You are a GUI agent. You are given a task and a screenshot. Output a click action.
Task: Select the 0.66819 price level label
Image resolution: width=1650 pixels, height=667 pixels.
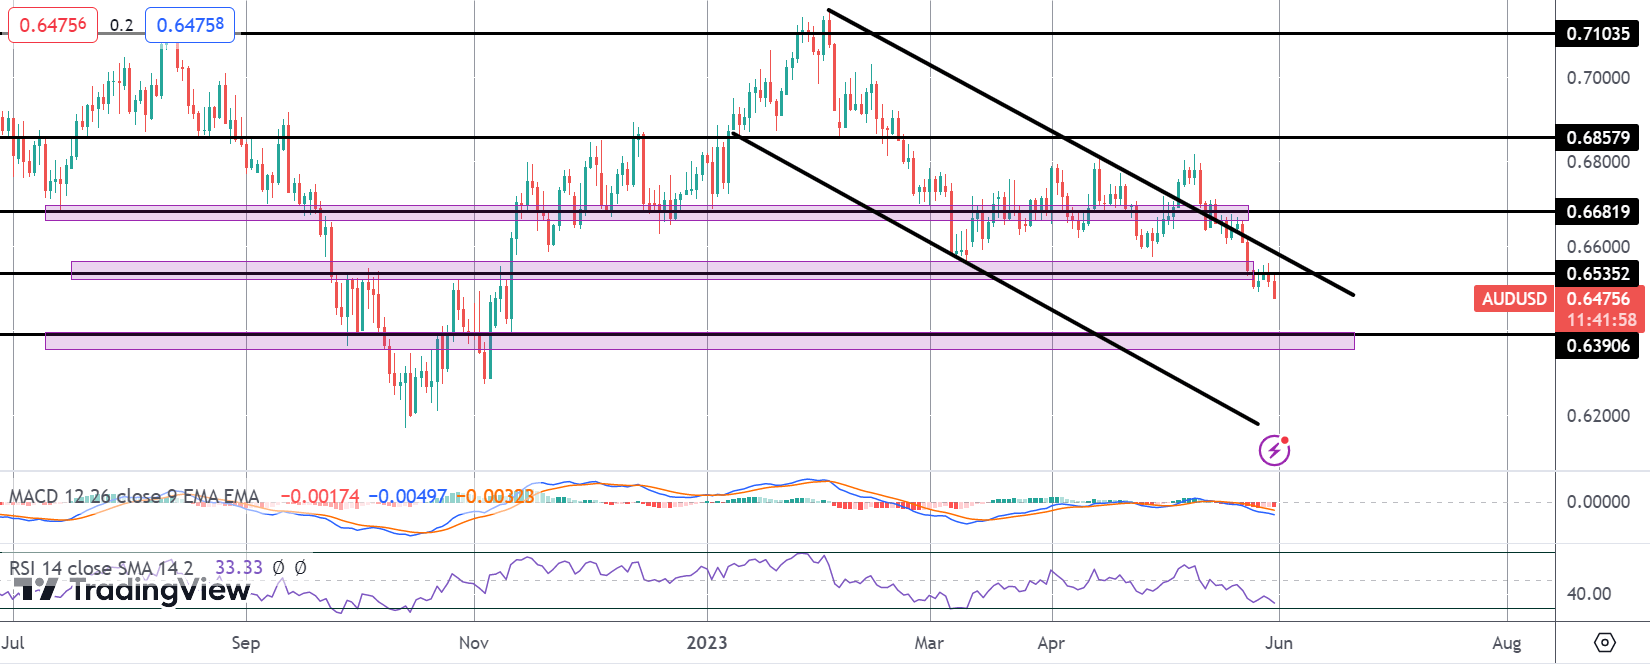click(1598, 212)
